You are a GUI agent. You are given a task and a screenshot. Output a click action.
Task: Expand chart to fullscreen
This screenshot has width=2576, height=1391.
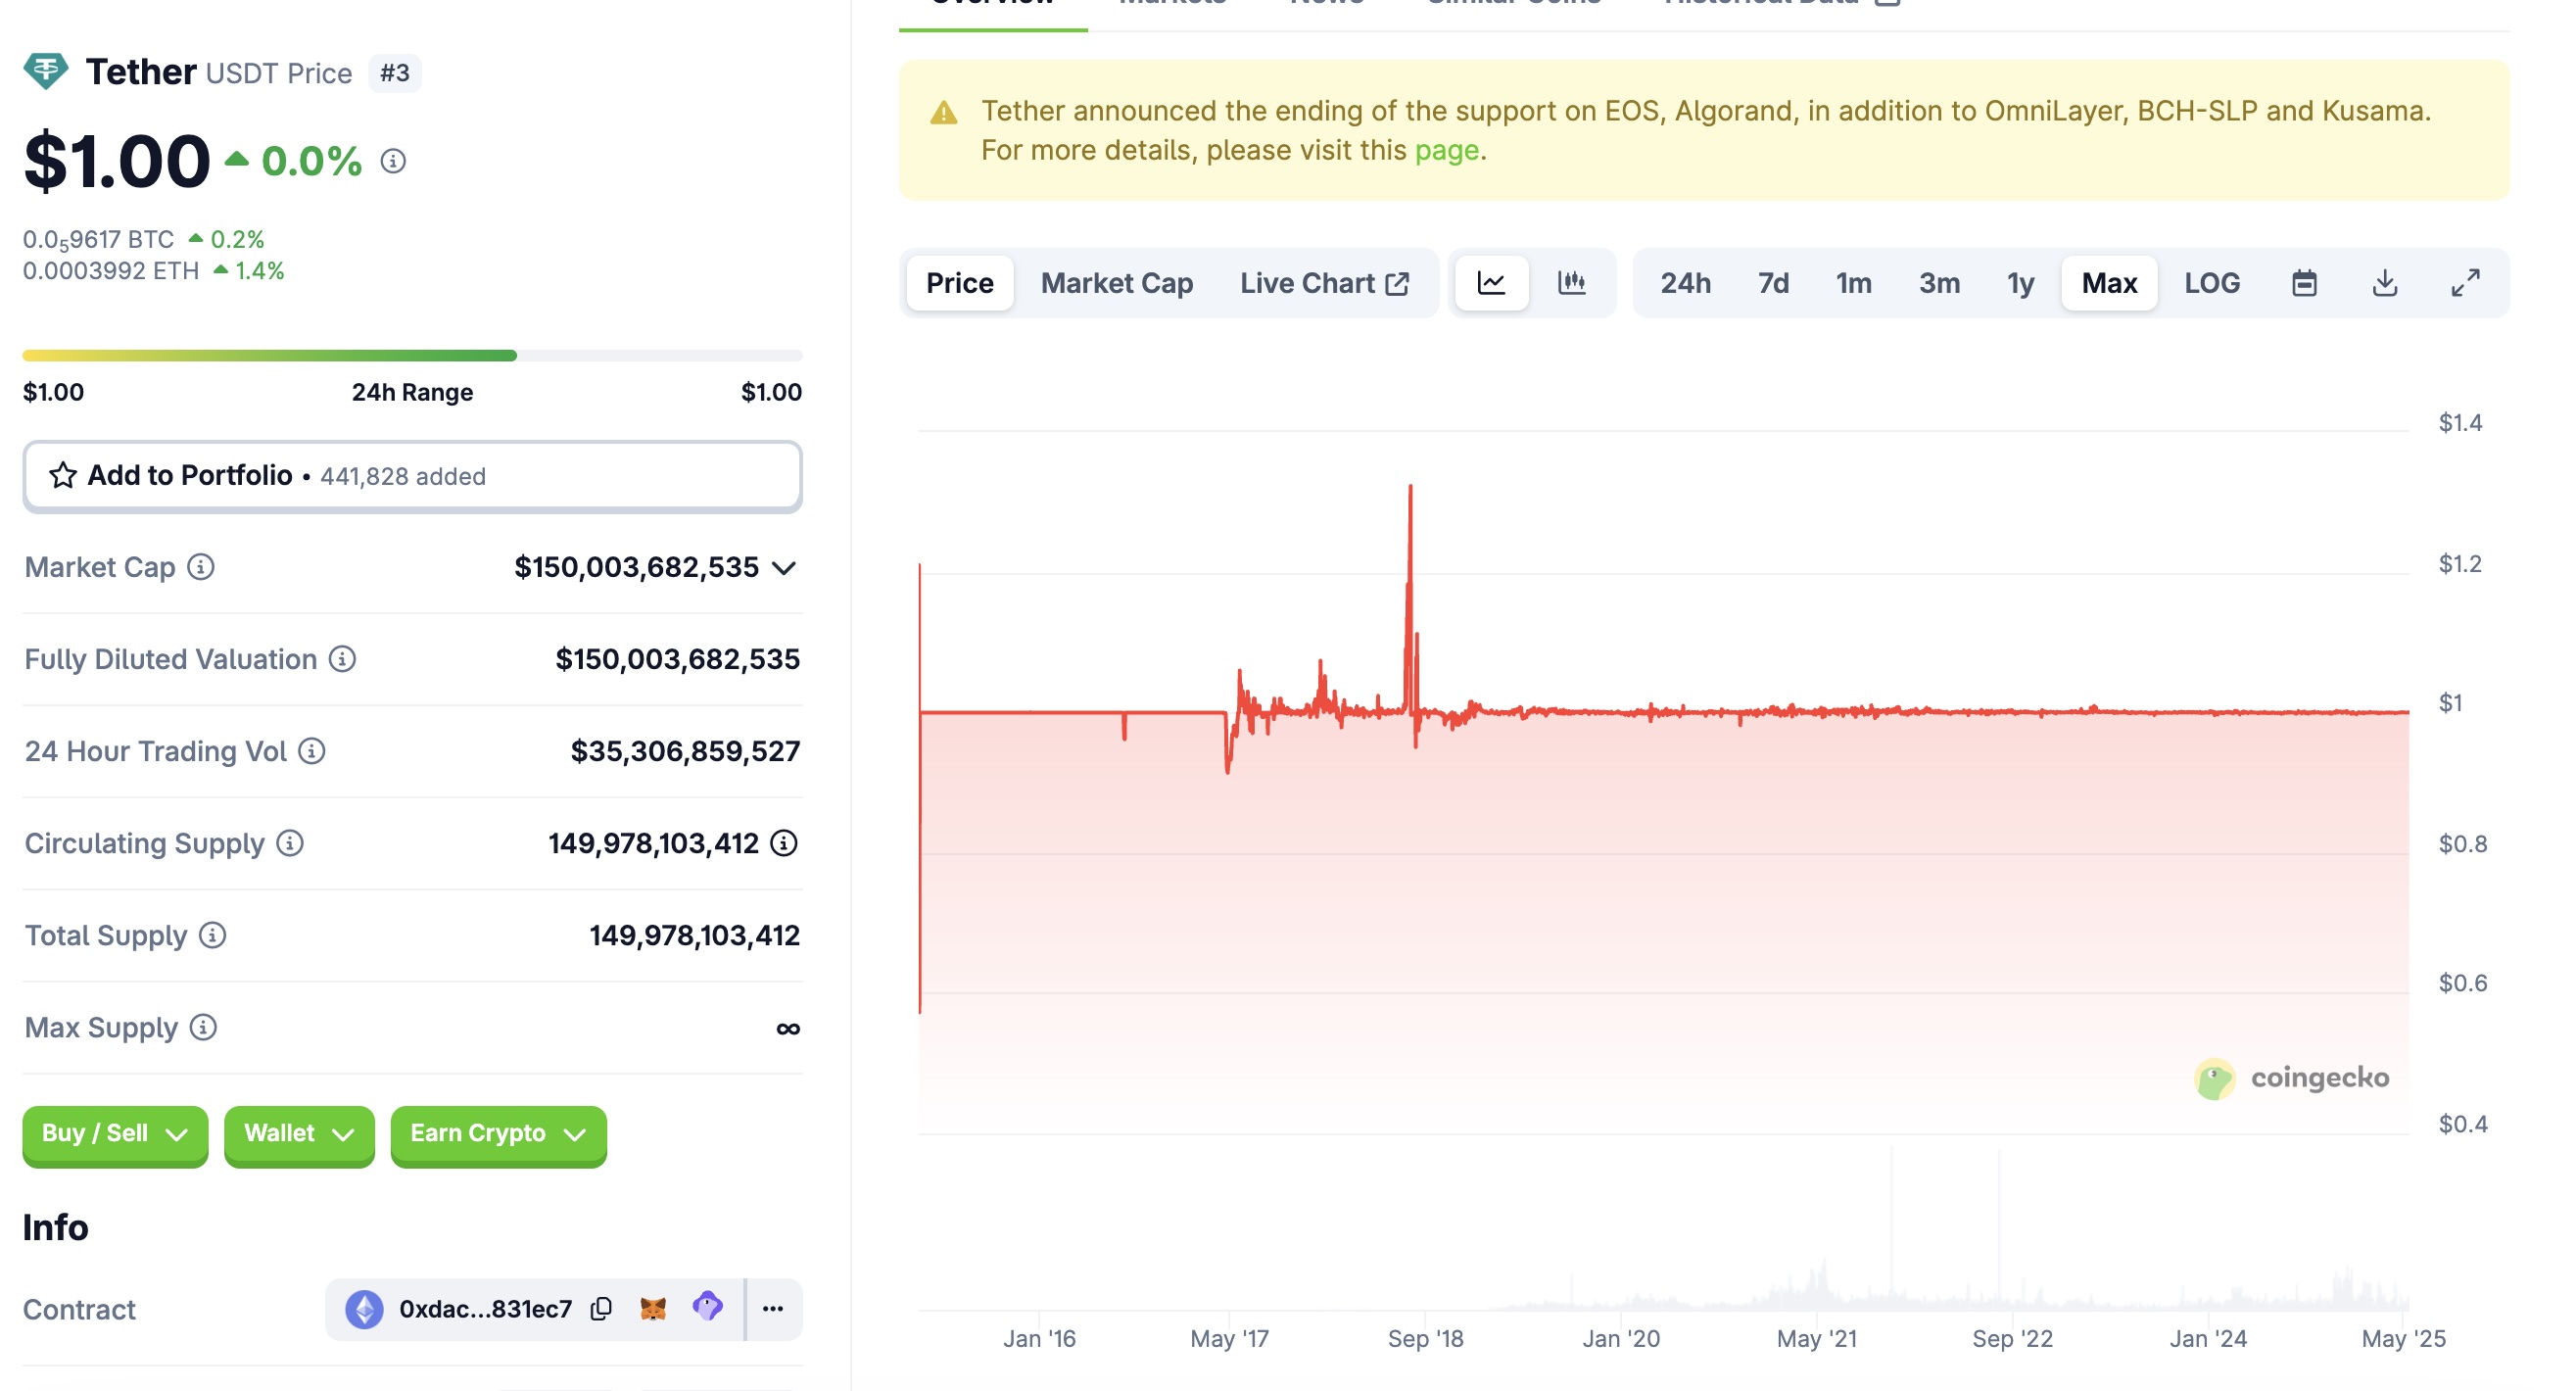(x=2465, y=283)
